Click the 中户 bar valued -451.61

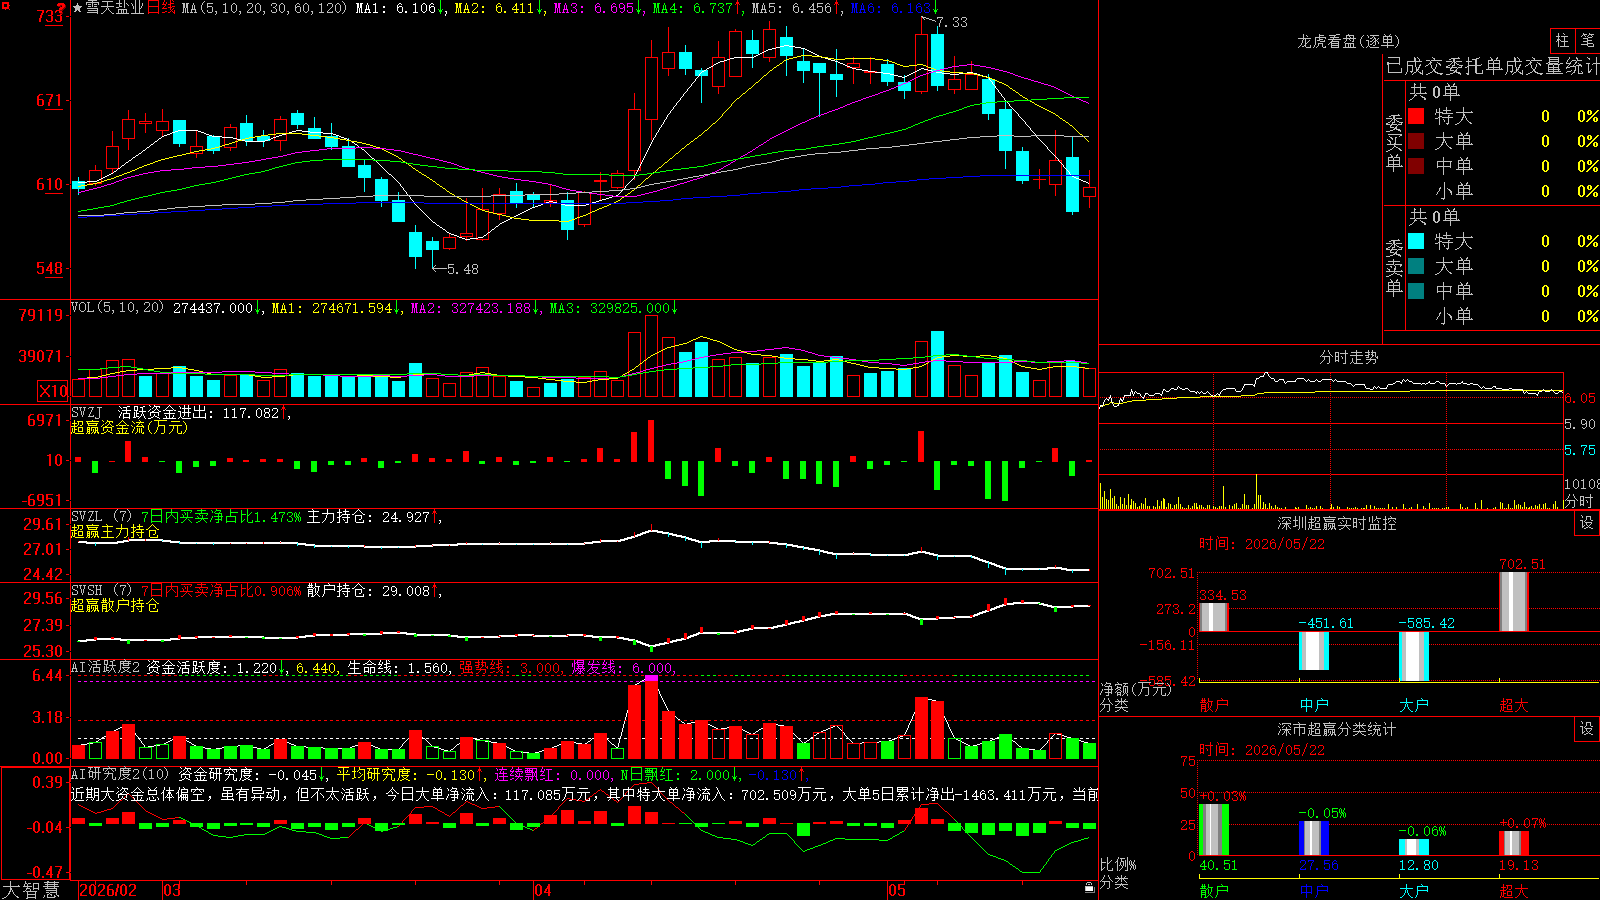point(1314,651)
